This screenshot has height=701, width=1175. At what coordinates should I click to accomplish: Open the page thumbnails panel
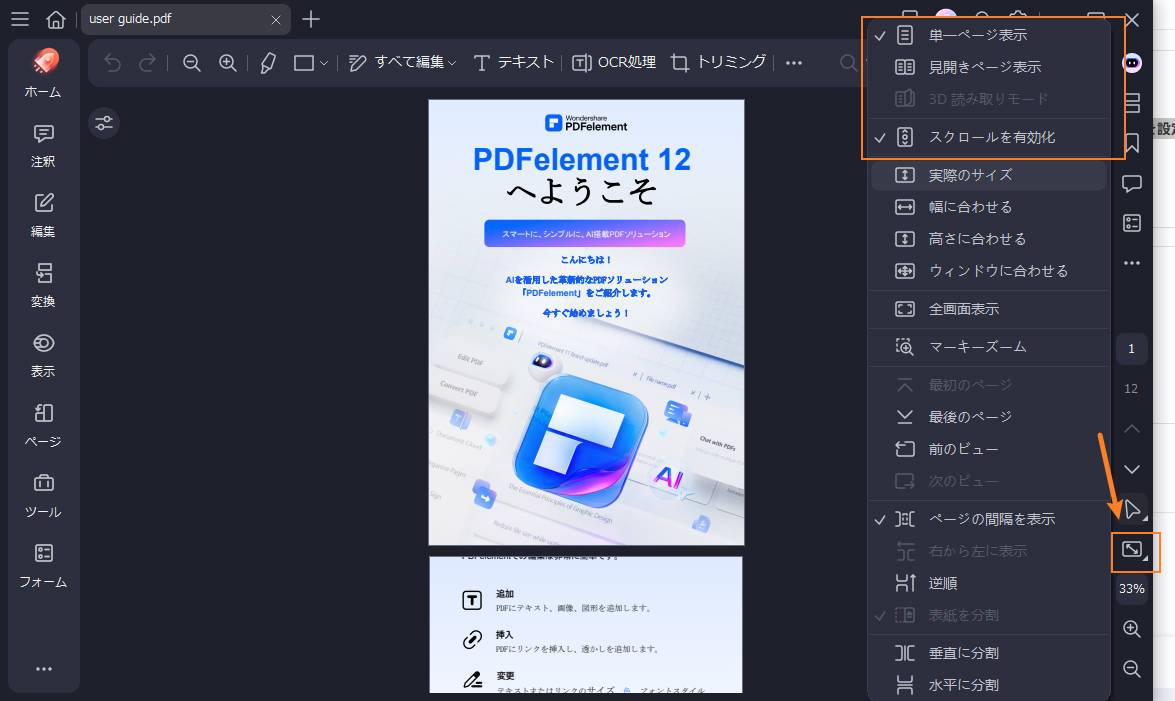(x=1131, y=103)
